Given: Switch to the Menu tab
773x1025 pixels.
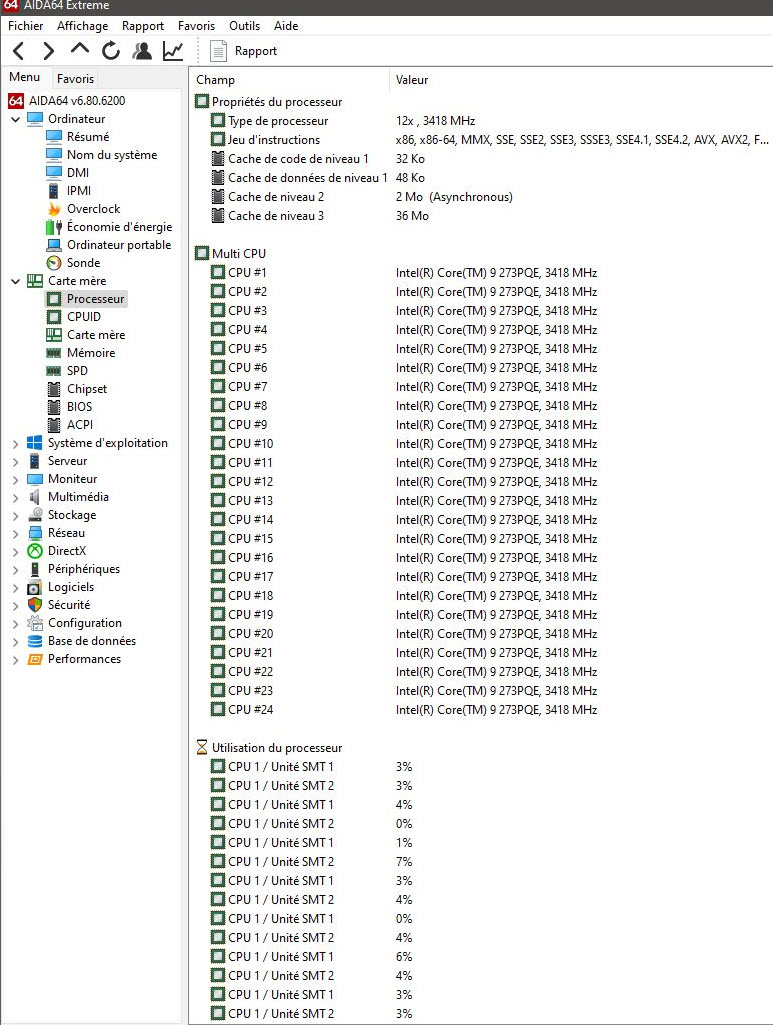Looking at the screenshot, I should (25, 77).
